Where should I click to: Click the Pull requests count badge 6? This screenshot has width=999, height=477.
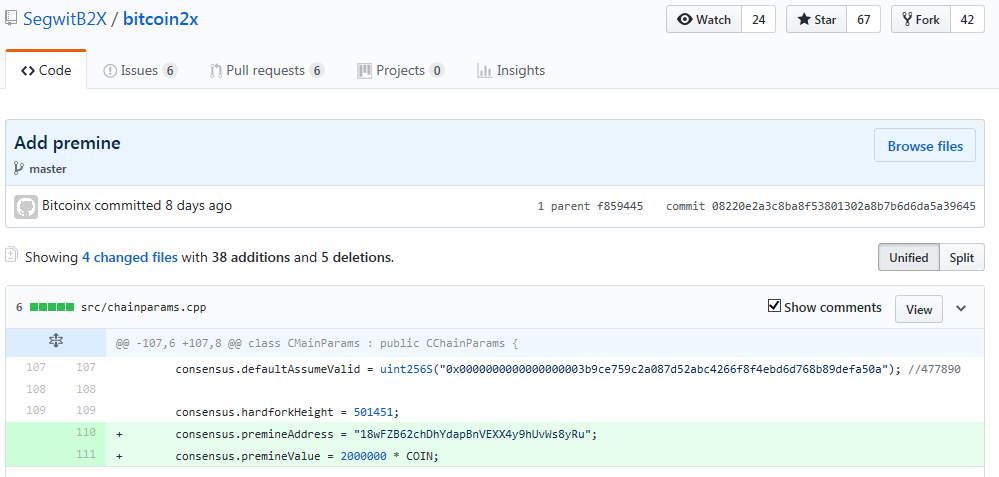tap(317, 70)
